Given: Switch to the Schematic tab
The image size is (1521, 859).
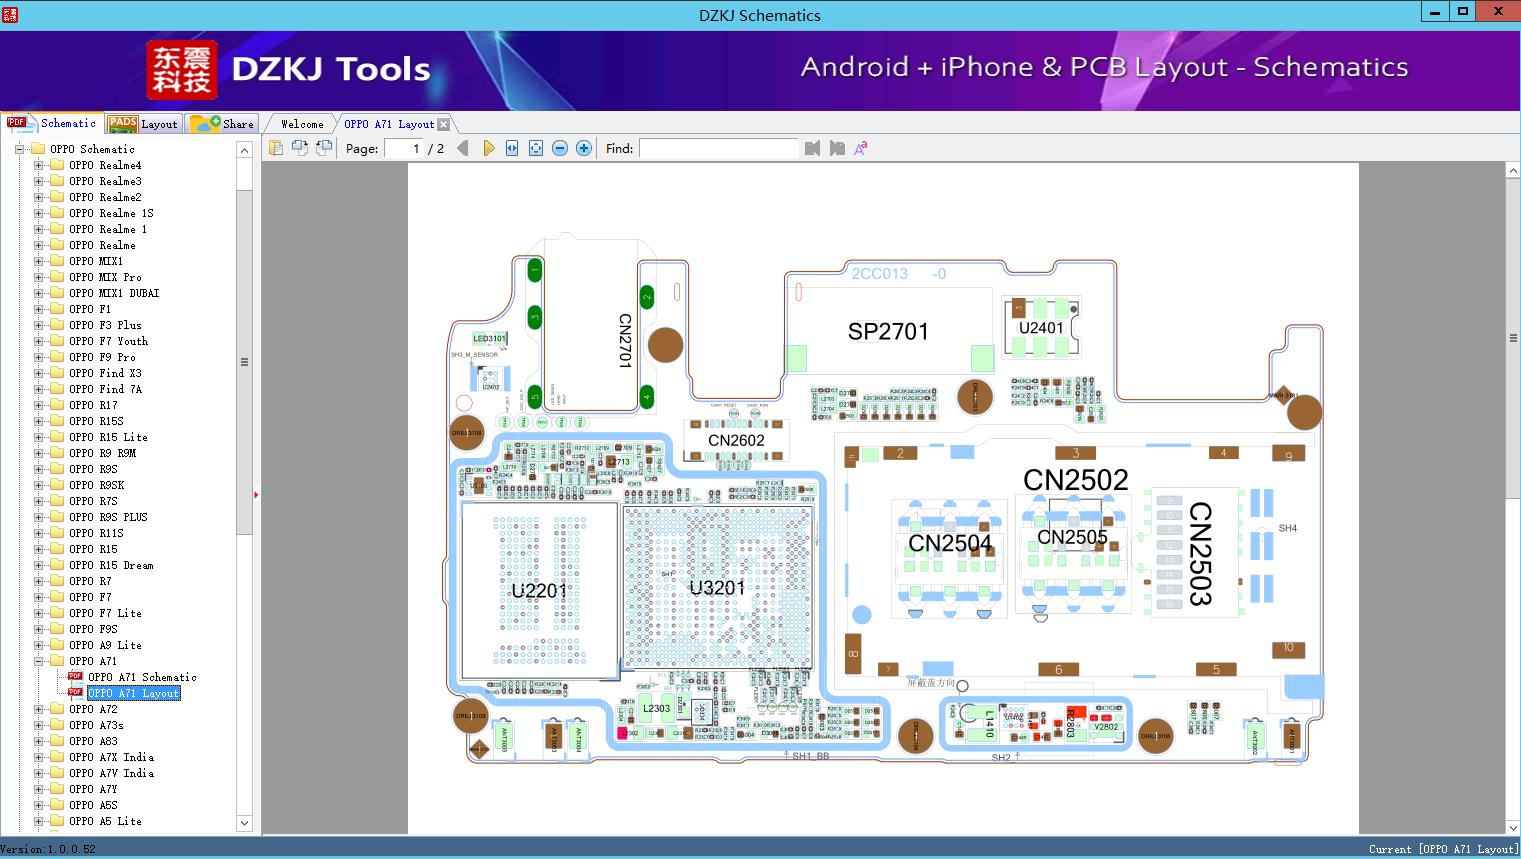Looking at the screenshot, I should click(x=51, y=123).
